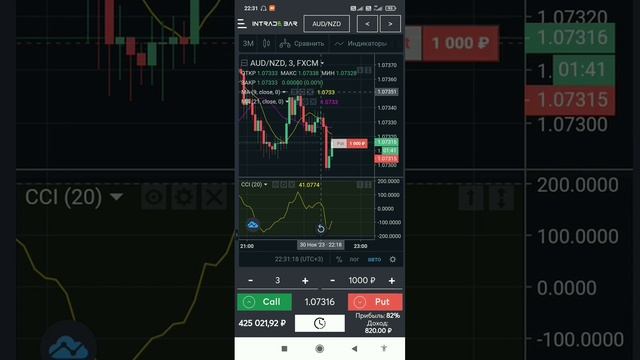Open Android recent apps via the square button
Image resolution: width=640 pixels, height=360 pixels.
point(284,349)
